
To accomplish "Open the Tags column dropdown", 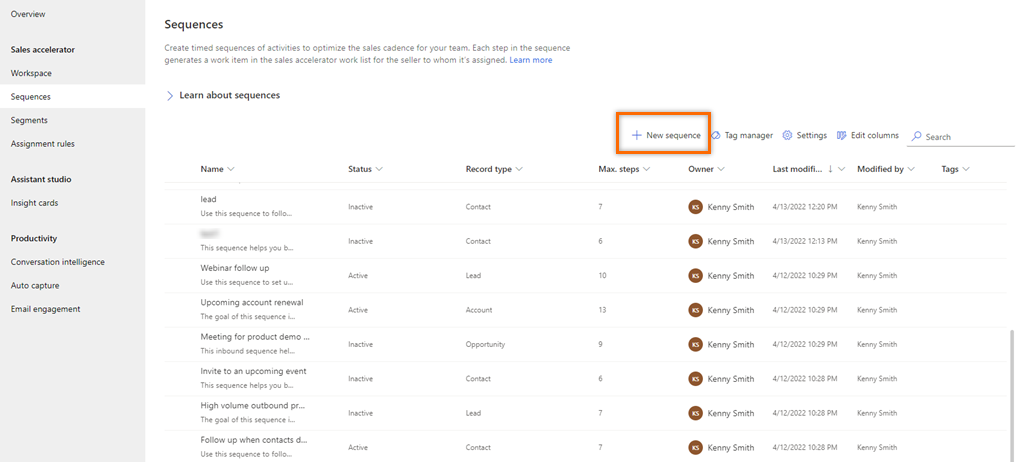I will (966, 169).
